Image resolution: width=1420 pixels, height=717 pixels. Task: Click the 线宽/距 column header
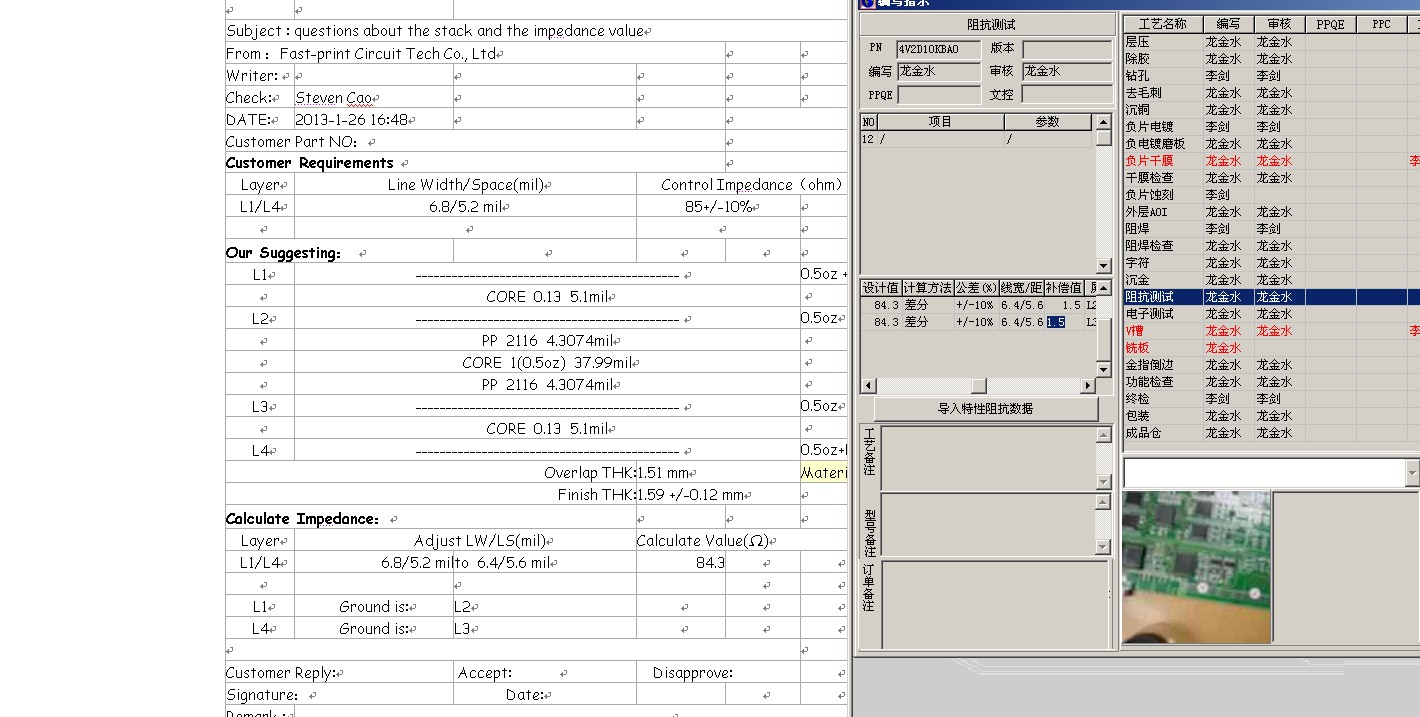(x=1022, y=288)
